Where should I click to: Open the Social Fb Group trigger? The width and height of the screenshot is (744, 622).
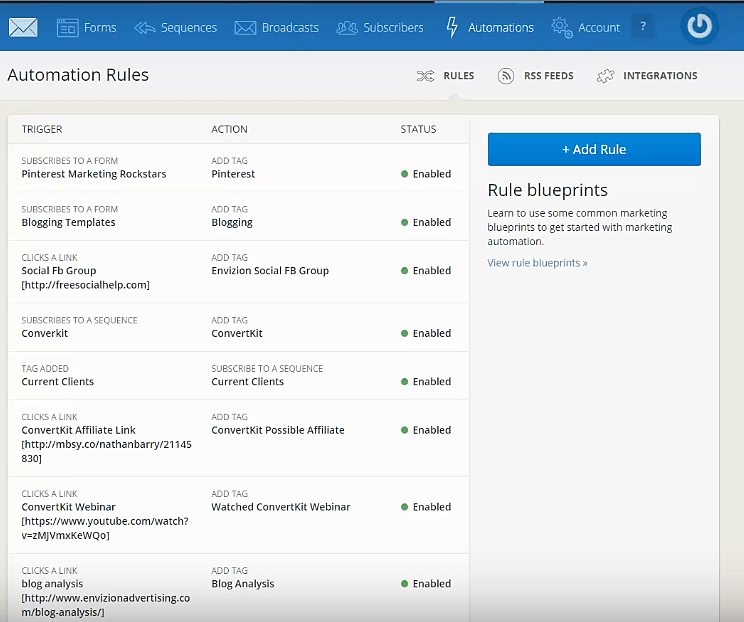[59, 271]
